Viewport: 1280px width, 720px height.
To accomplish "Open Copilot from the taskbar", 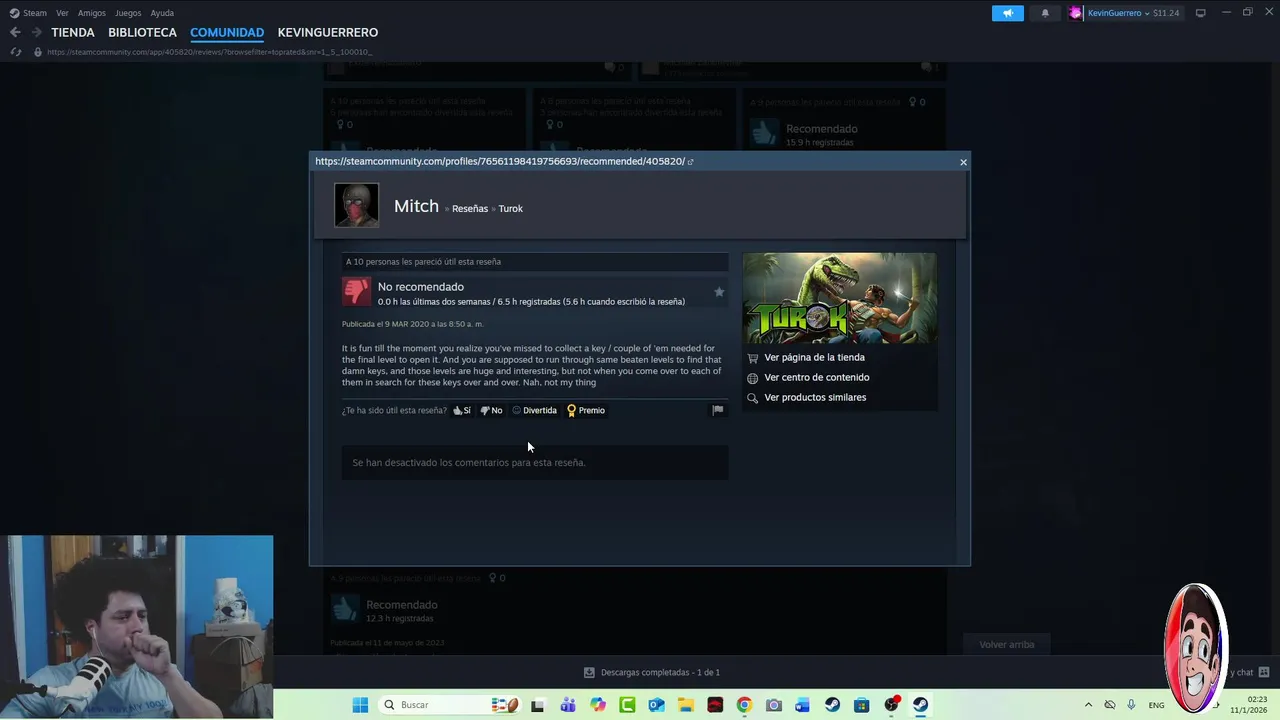I will click(x=598, y=705).
